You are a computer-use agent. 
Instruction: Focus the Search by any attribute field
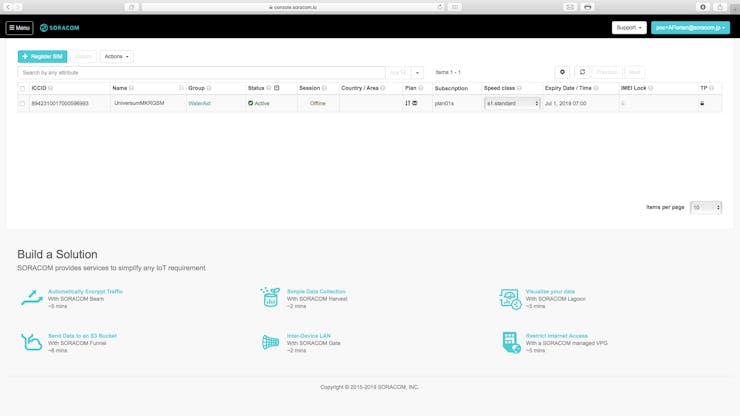(202, 73)
